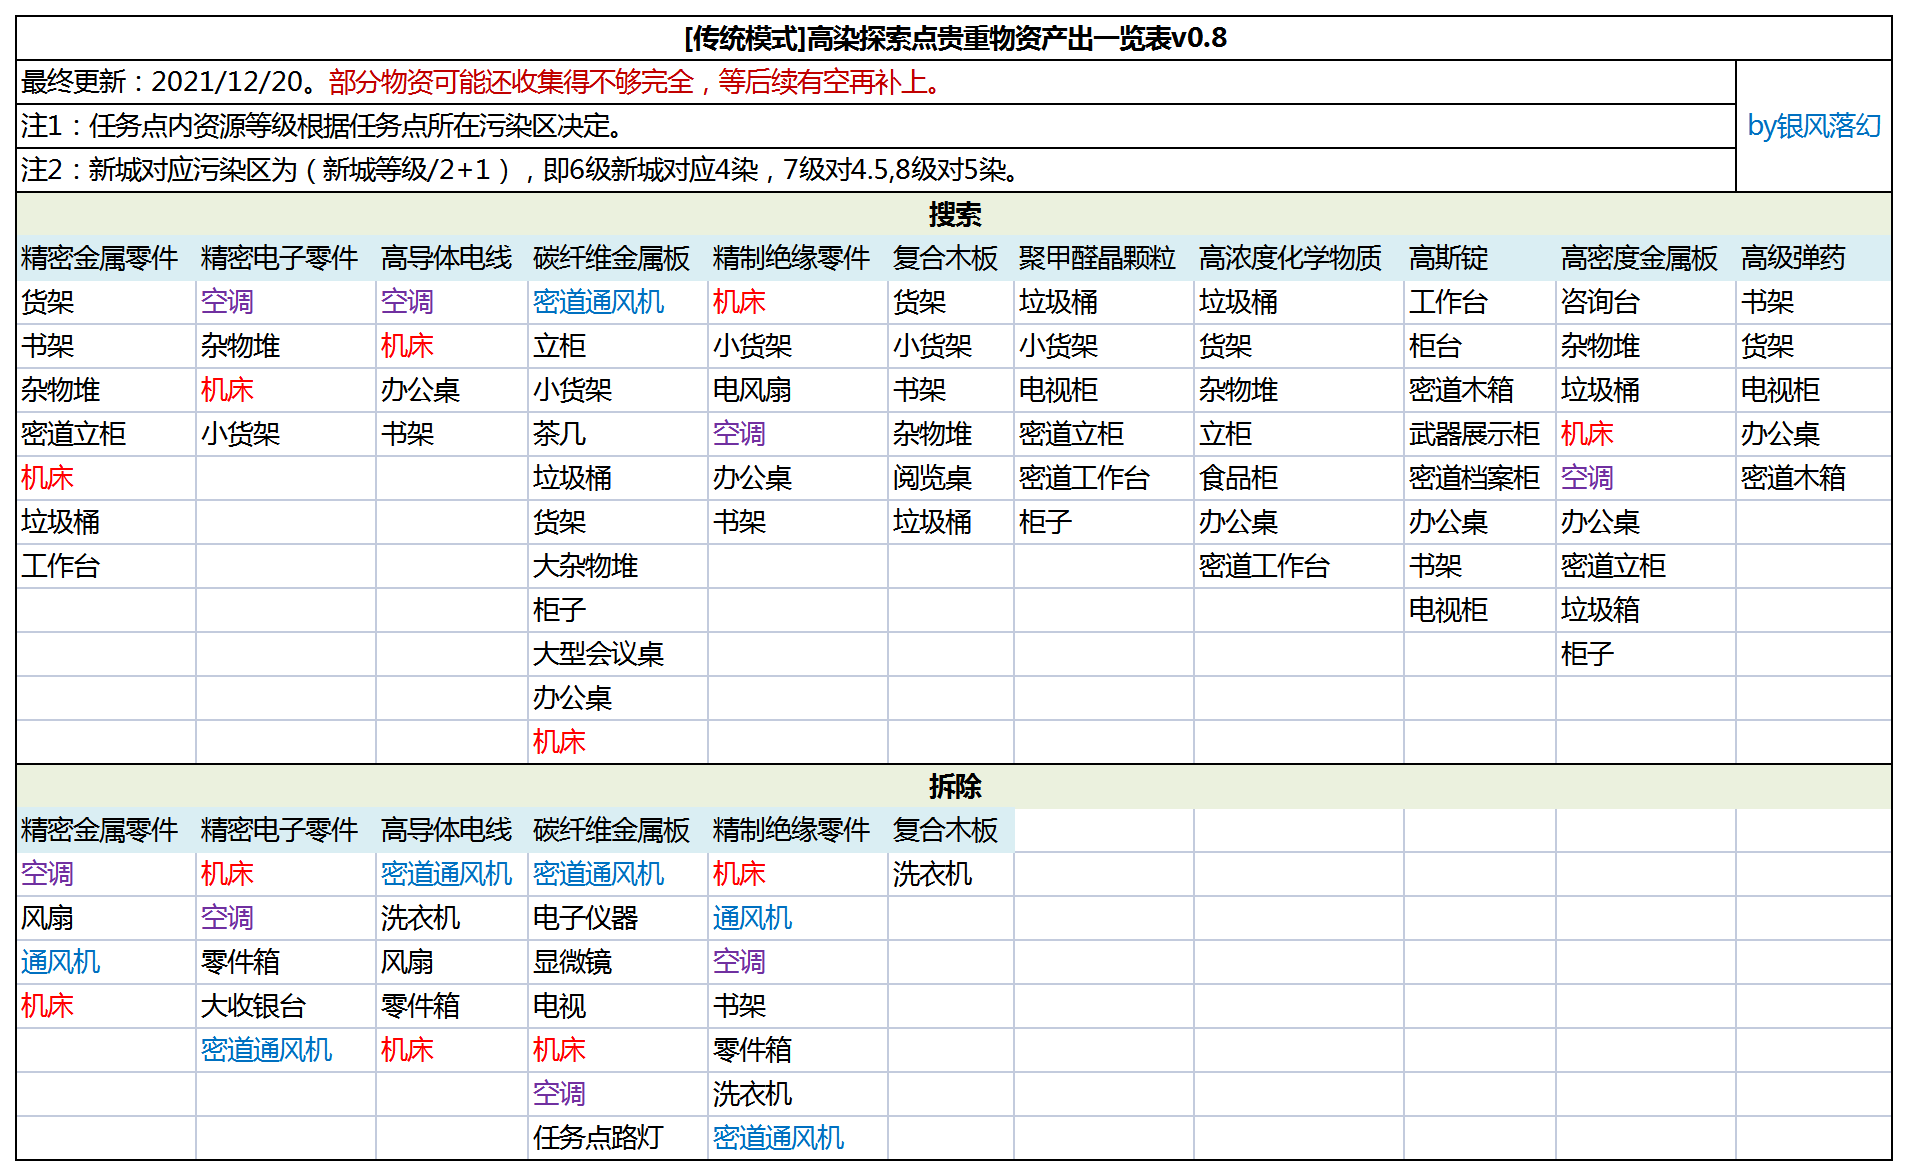1908x1176 pixels.
Task: Select the 拆除 section header row
Action: pyautogui.click(x=954, y=786)
